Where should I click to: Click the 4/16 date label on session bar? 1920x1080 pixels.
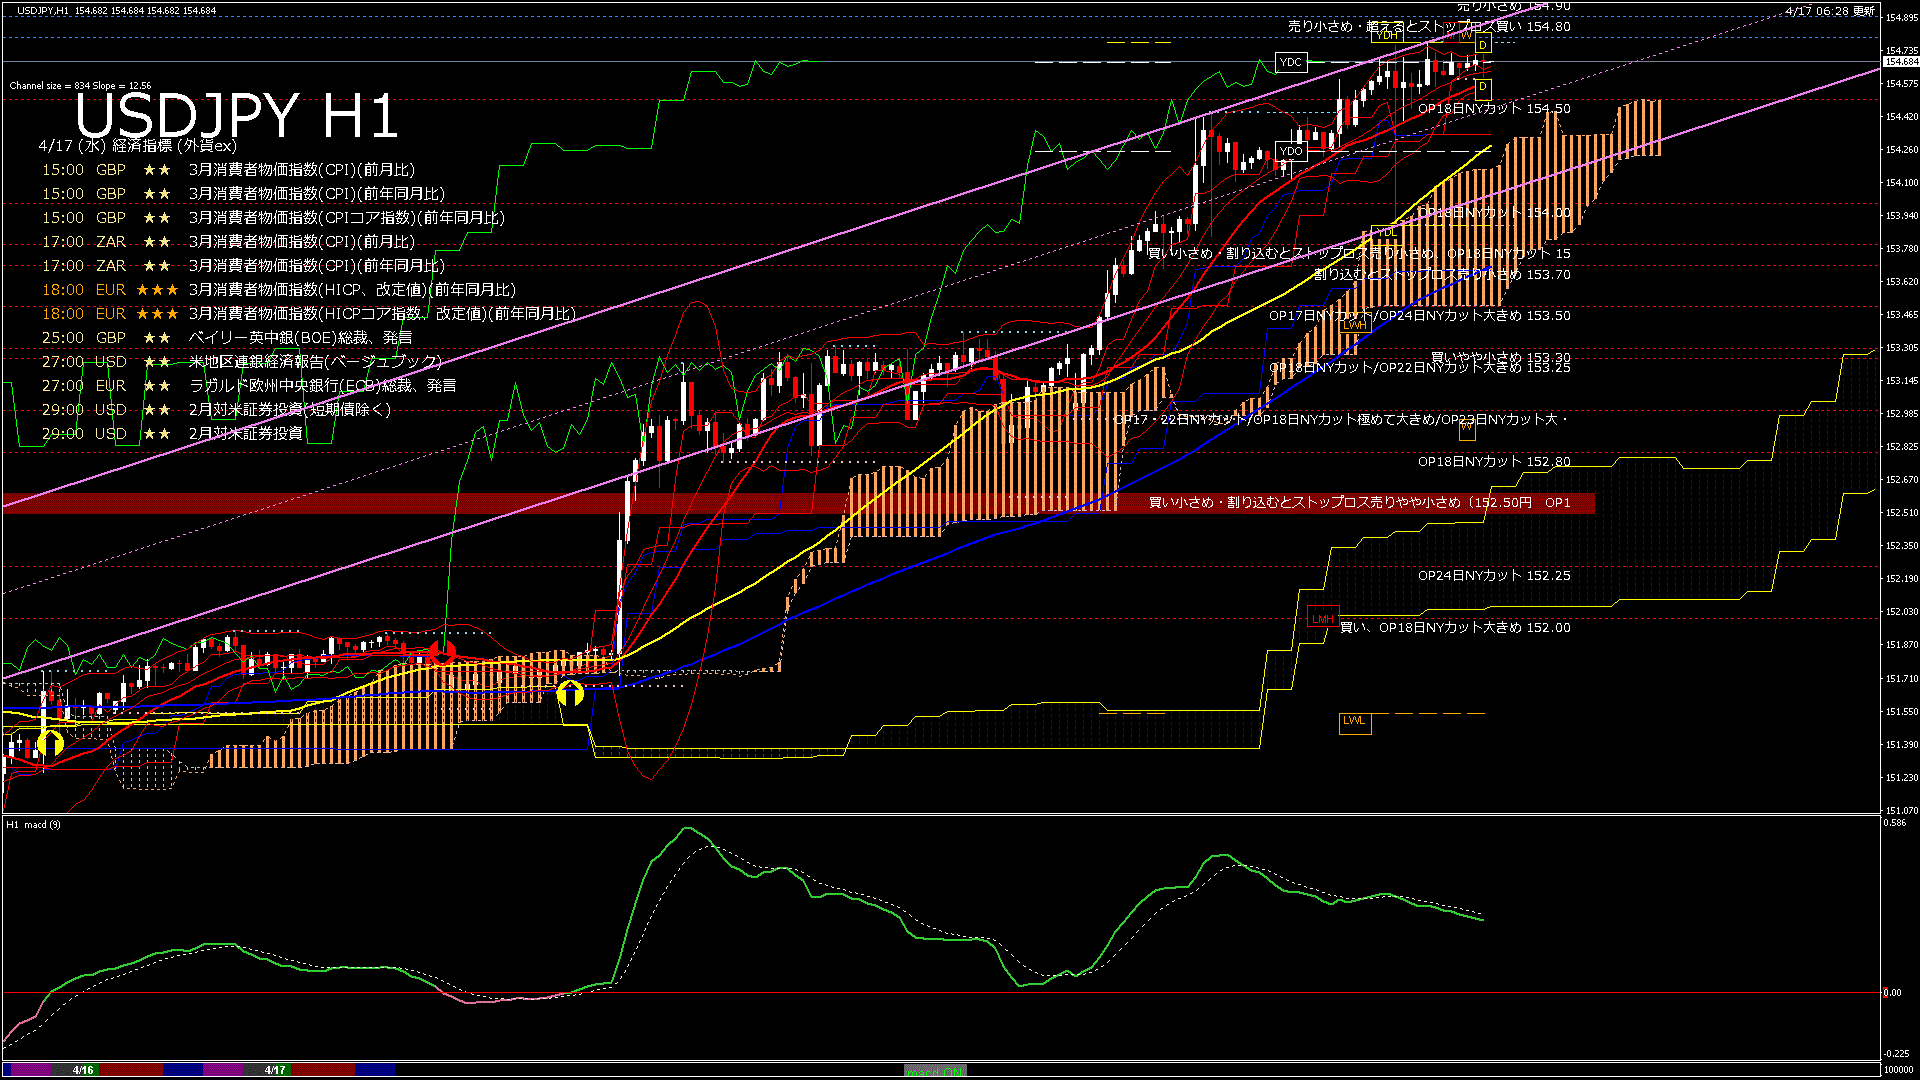[x=83, y=1070]
